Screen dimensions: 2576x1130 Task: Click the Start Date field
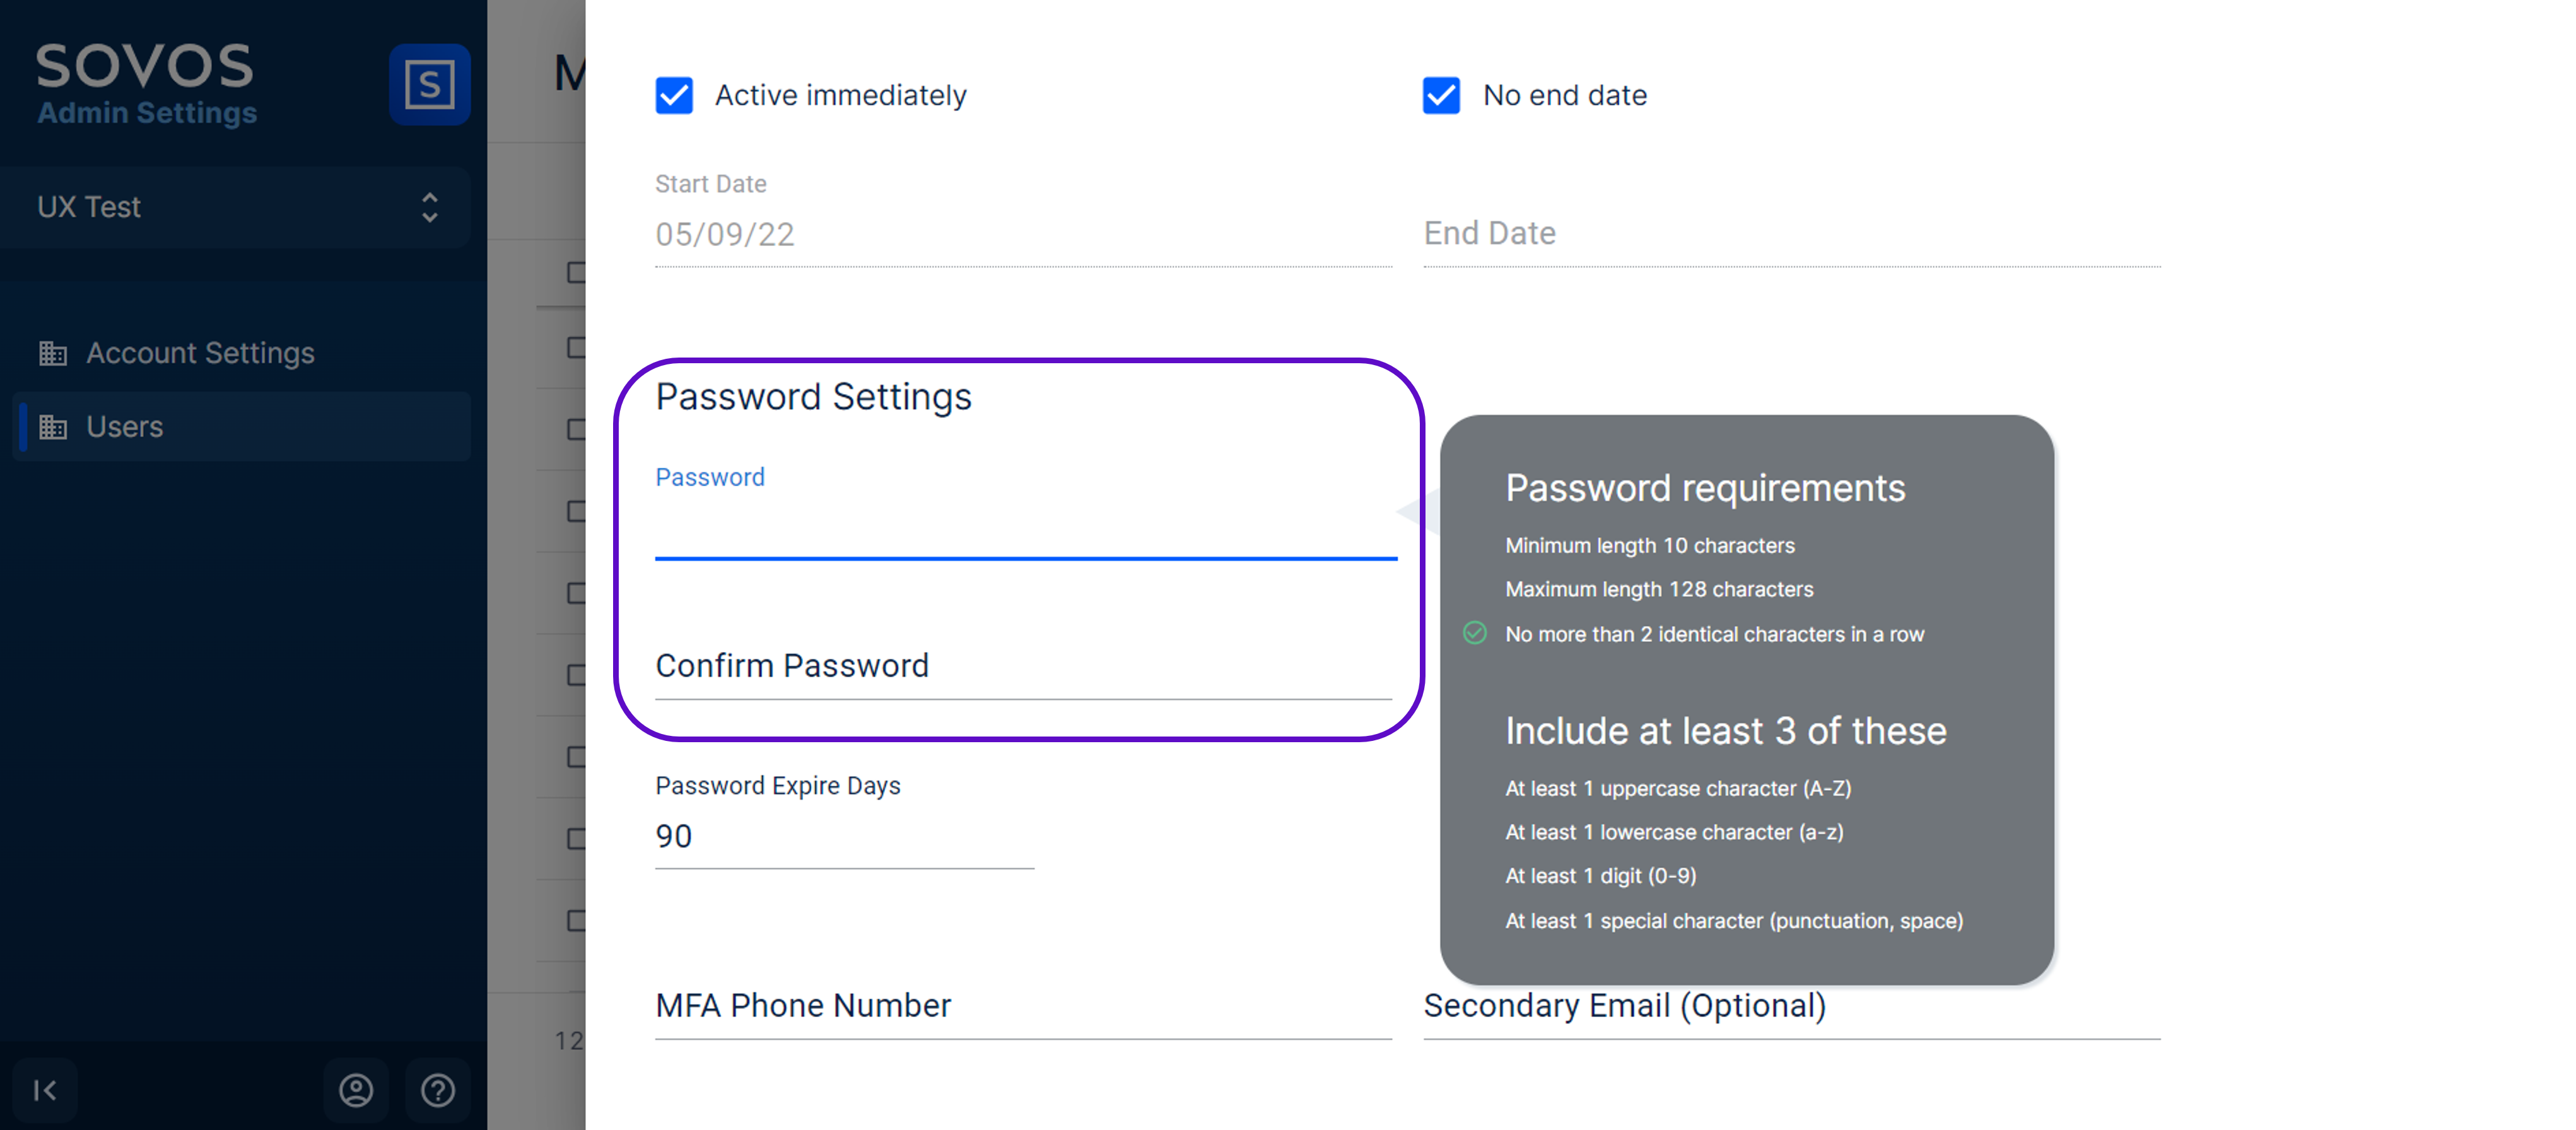[1023, 235]
